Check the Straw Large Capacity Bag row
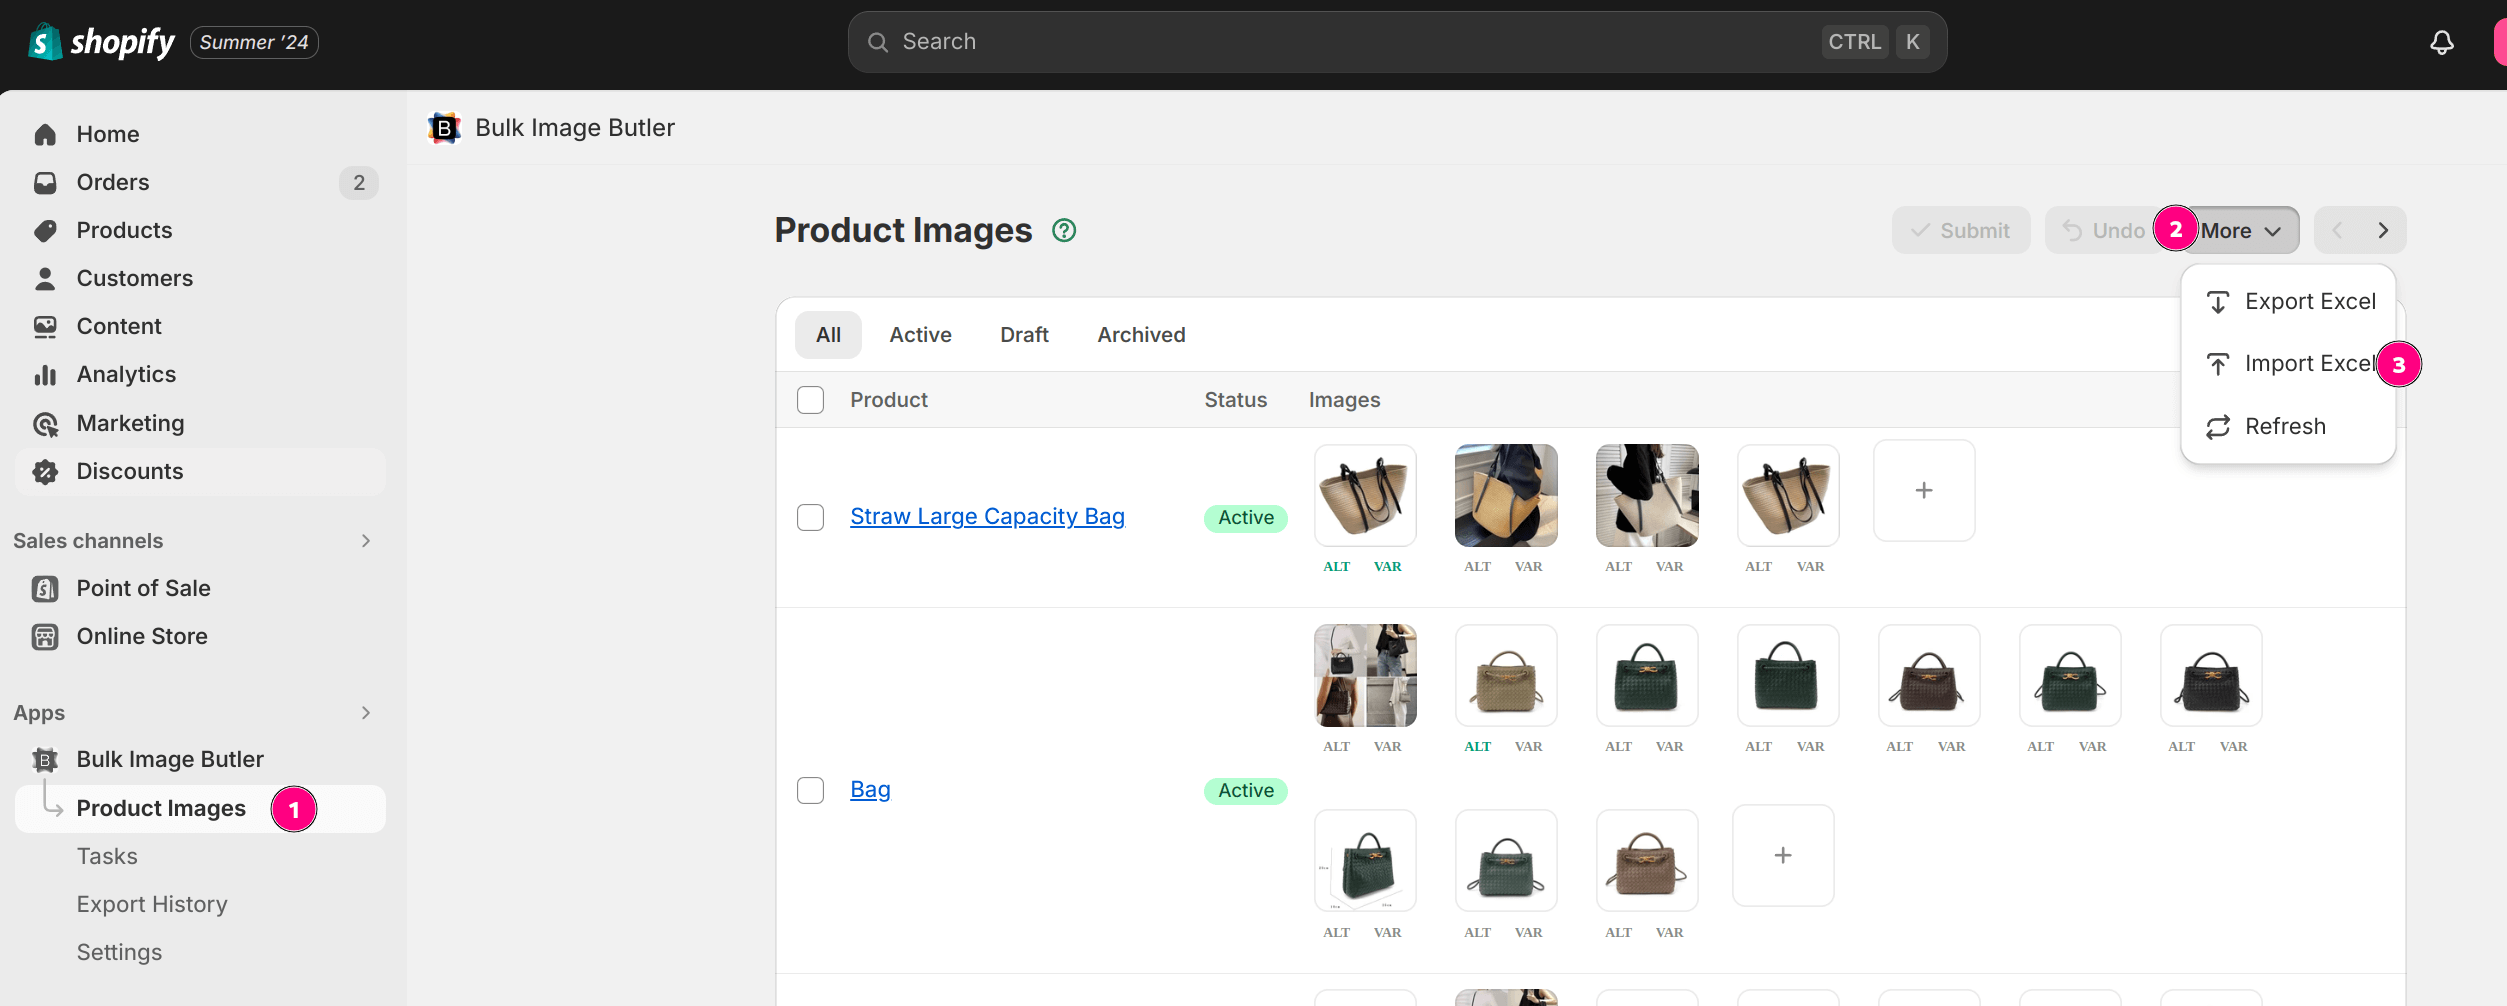 810,518
